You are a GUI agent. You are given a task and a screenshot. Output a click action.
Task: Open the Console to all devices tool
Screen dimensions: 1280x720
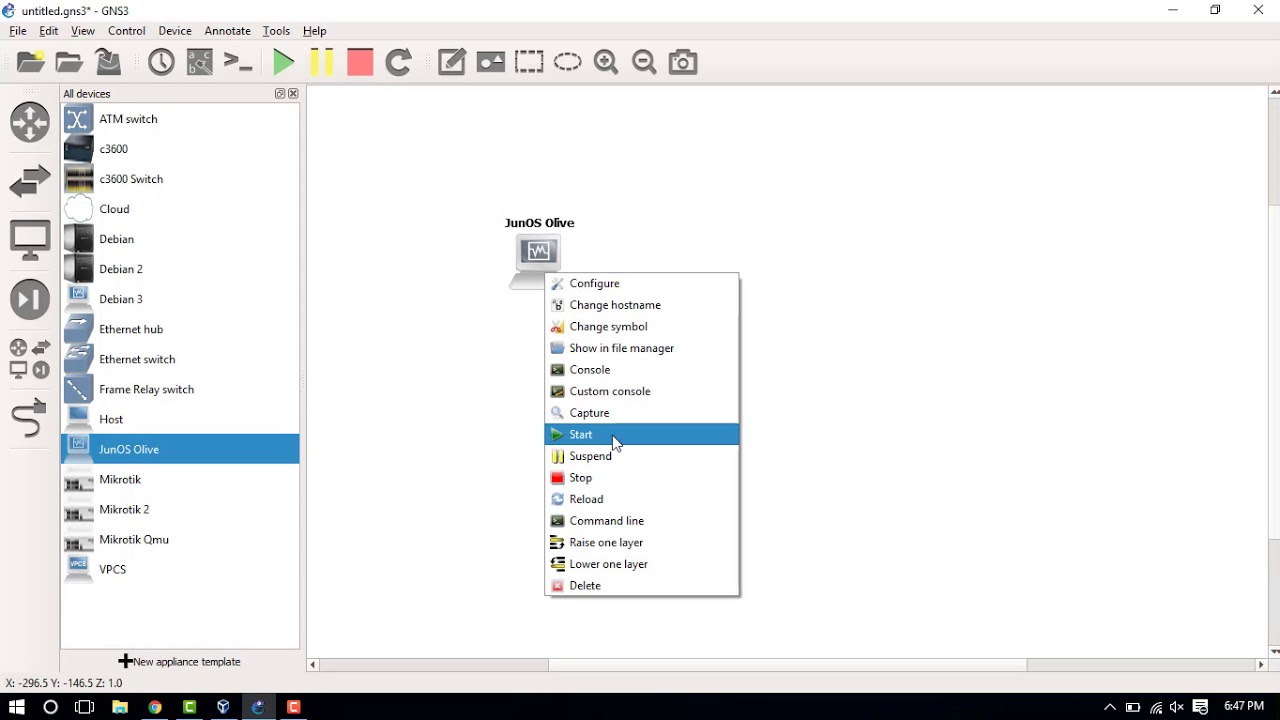pos(238,62)
